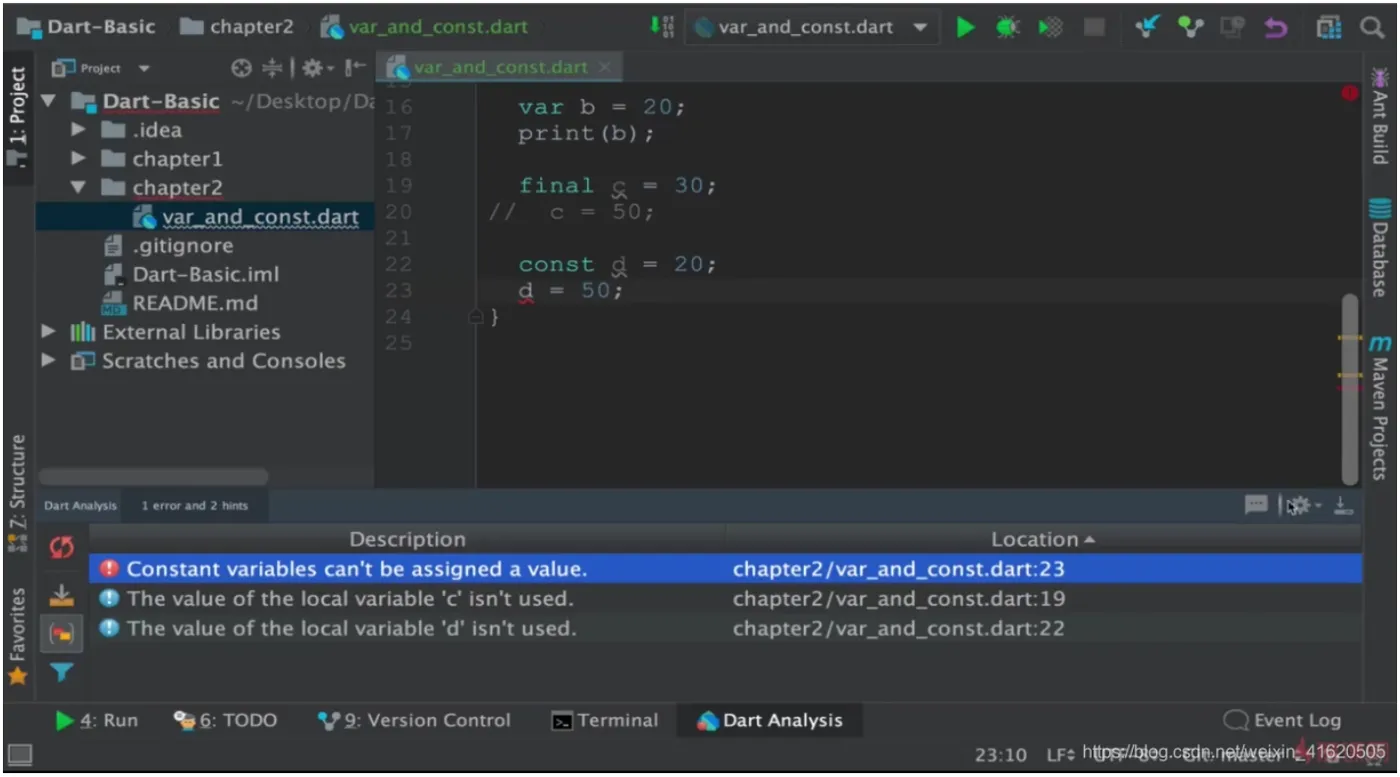Revert changes purple arrow icon
The width and height of the screenshot is (1400, 777).
1276,28
